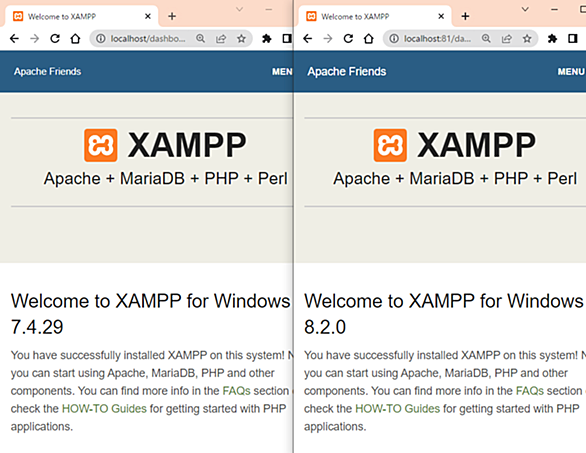Open MENU in left window header
The width and height of the screenshot is (586, 453).
click(282, 71)
